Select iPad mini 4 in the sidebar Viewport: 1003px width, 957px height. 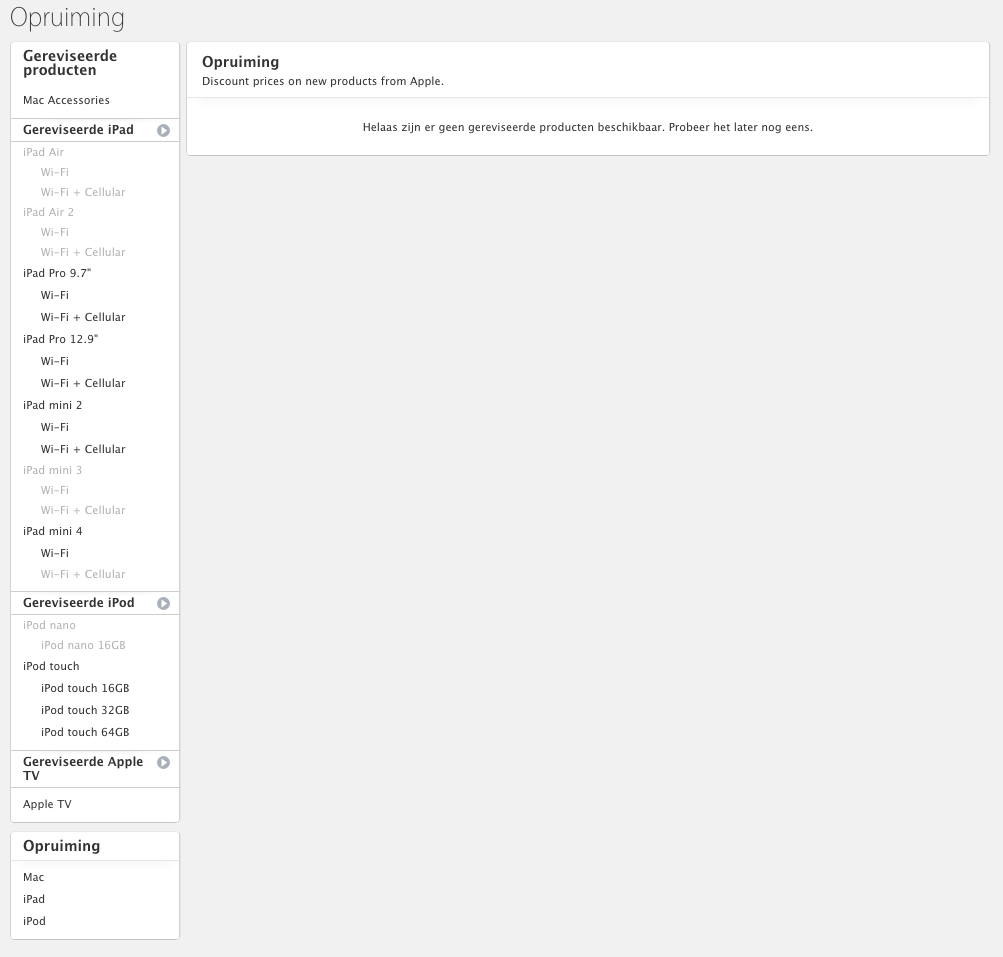(x=52, y=531)
